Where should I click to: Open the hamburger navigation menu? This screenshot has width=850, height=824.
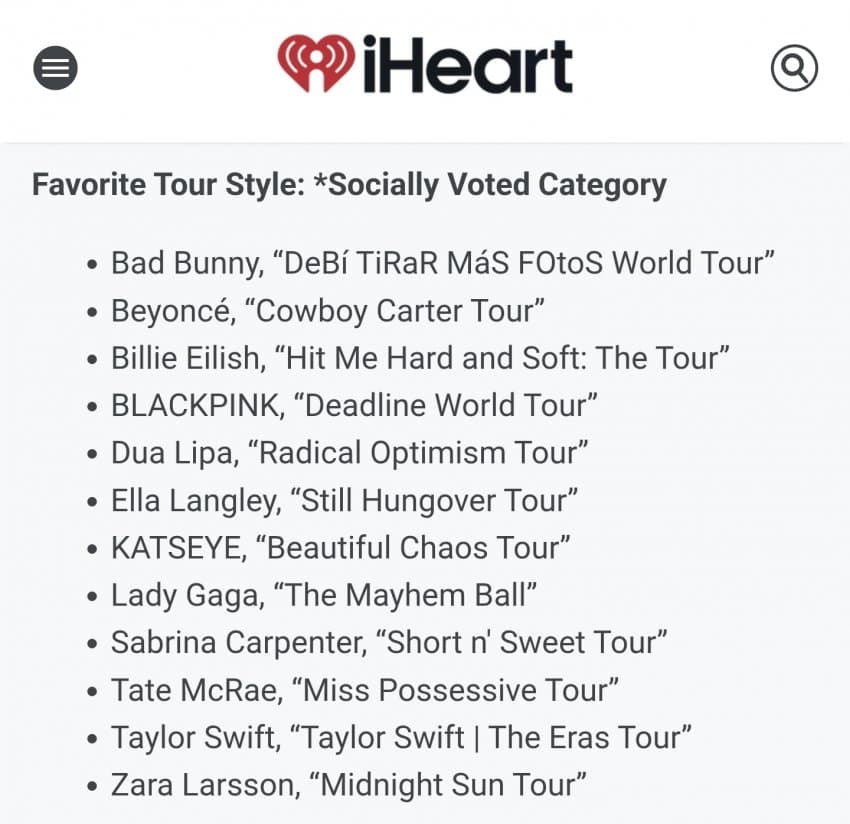[55, 69]
